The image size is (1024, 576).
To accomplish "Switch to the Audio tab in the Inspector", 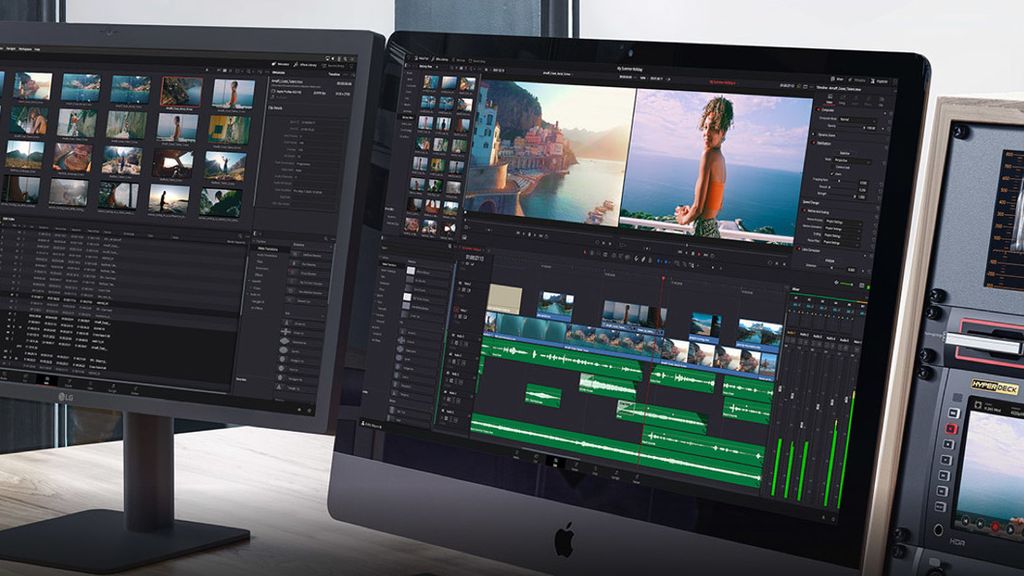I will 843,103.
